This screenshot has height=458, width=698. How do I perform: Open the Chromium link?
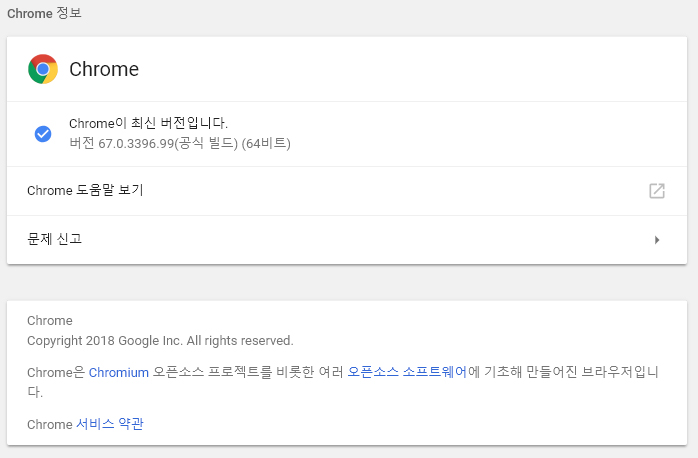tap(119, 372)
